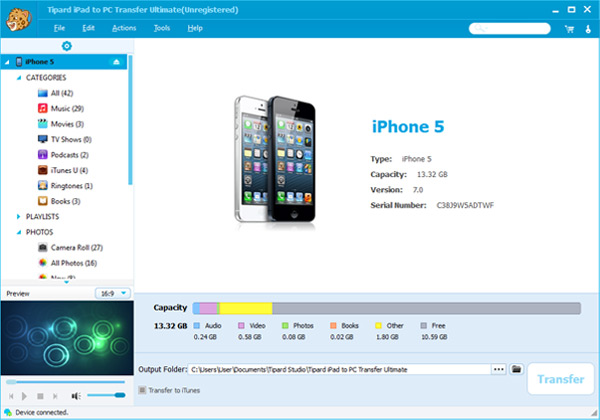
Task: Click the Free 10.59 GB value
Action: tap(434, 337)
